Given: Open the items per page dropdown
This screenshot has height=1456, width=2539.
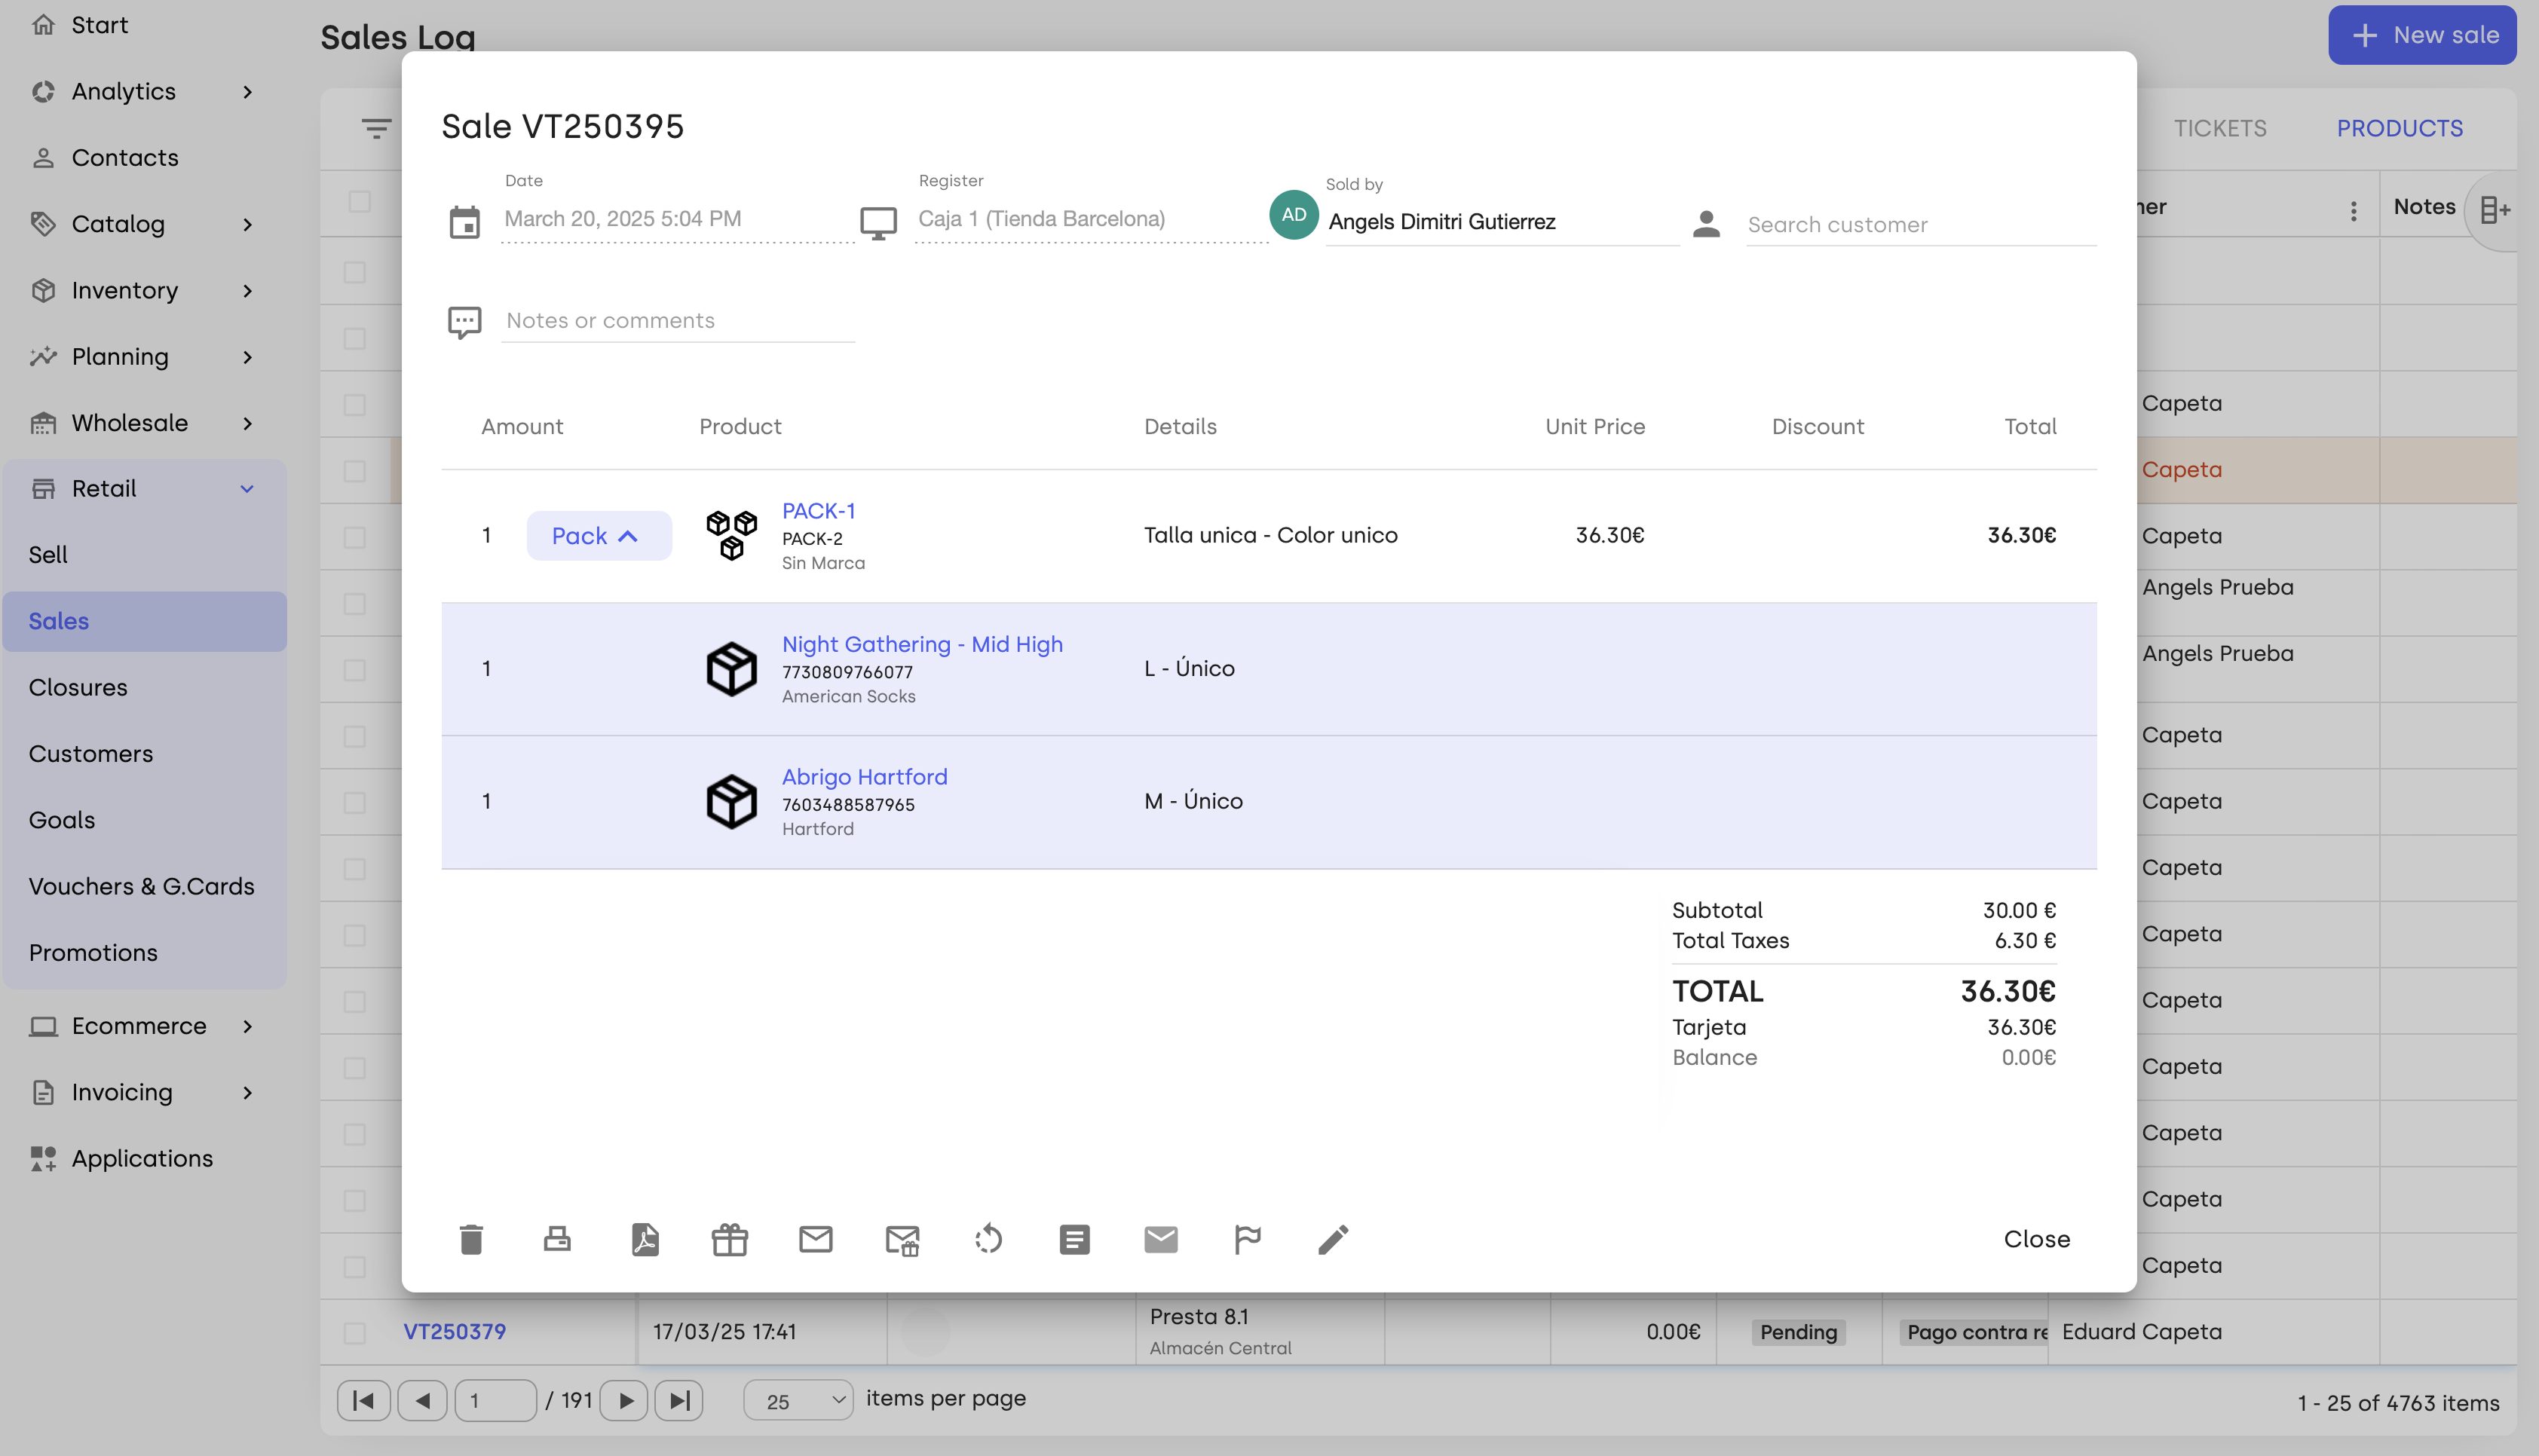Looking at the screenshot, I should 798,1401.
